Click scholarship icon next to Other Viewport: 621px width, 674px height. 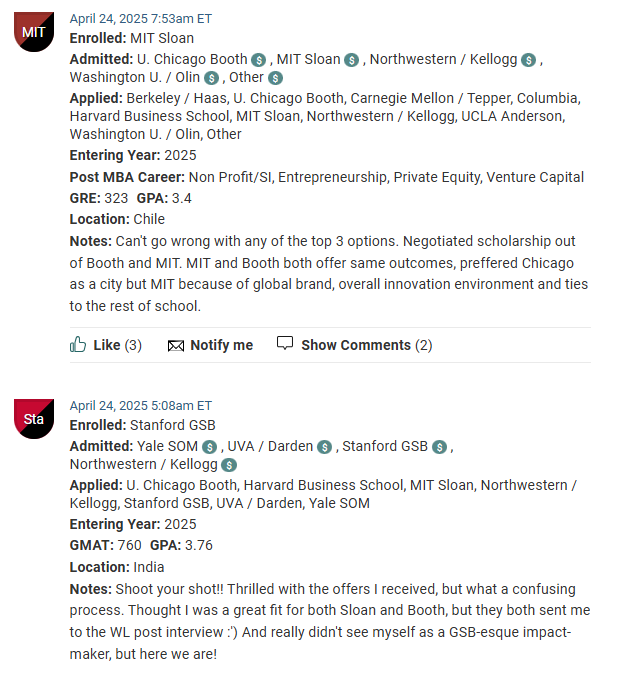pos(276,78)
